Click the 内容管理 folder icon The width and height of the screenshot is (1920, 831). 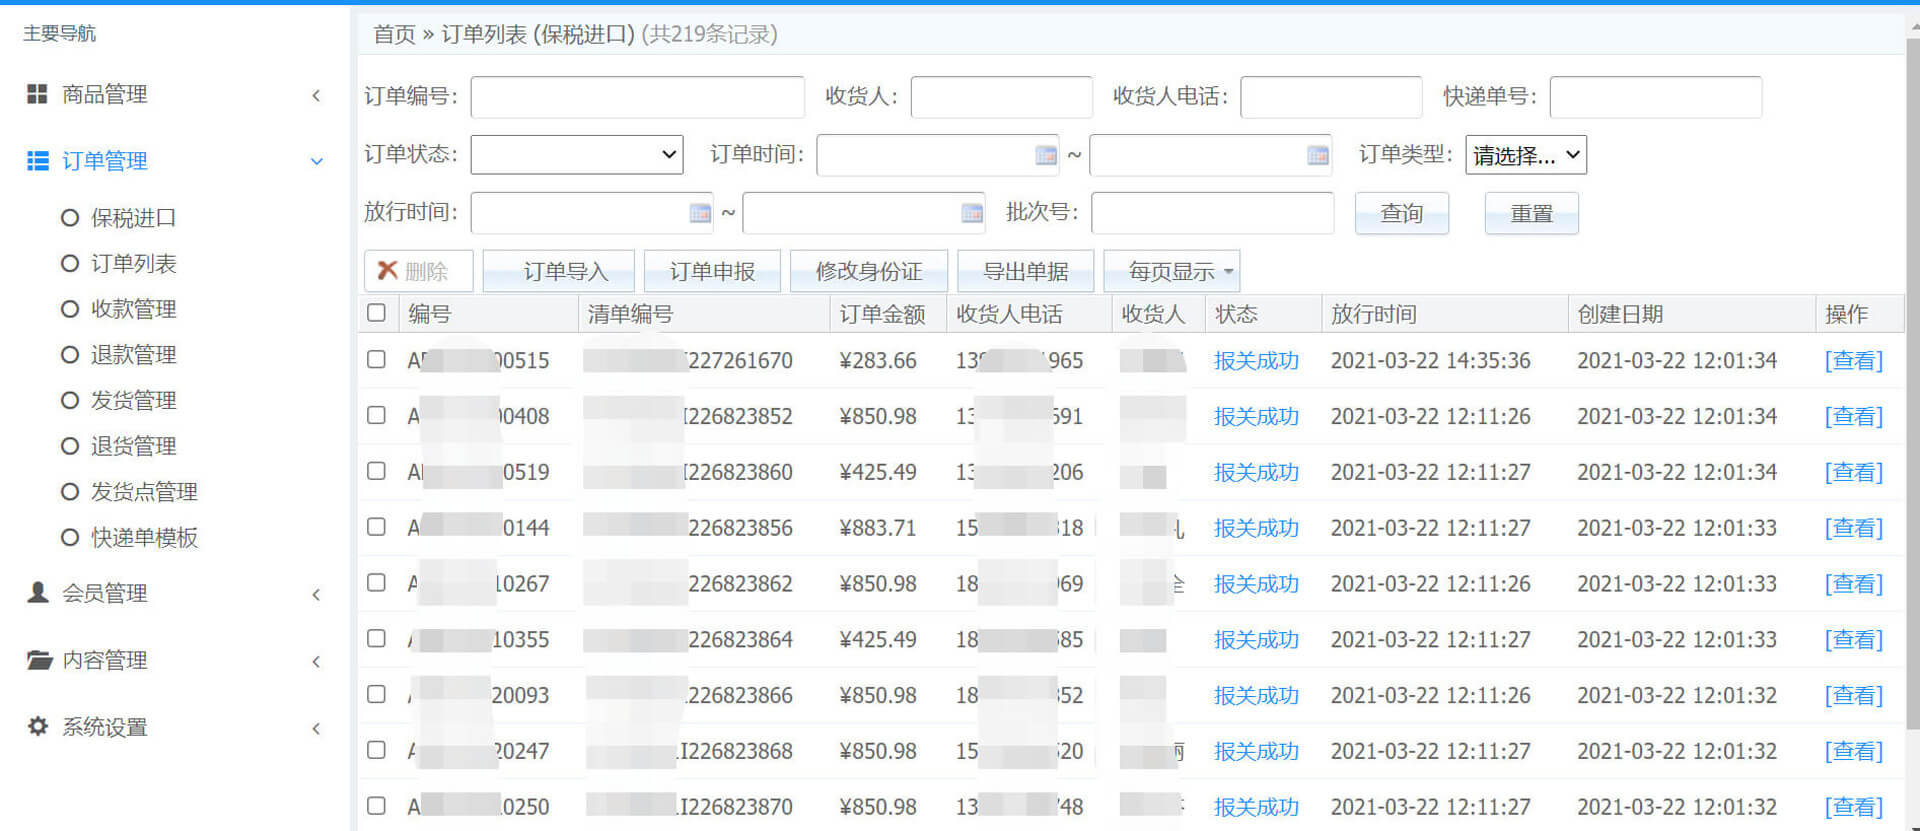(x=38, y=660)
